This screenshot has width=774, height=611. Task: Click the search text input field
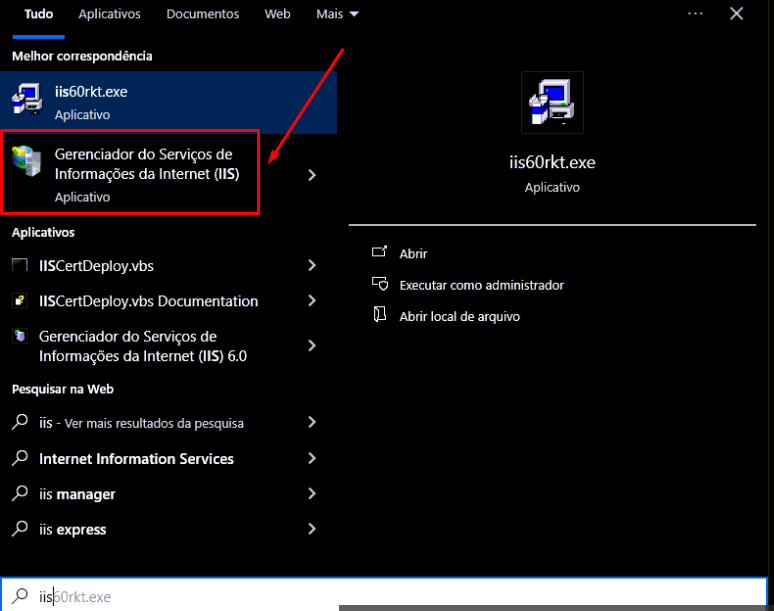pyautogui.click(x=384, y=596)
